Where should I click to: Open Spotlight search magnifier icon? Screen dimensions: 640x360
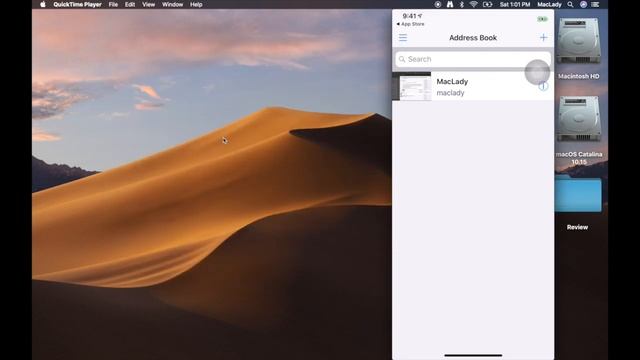tap(570, 4)
